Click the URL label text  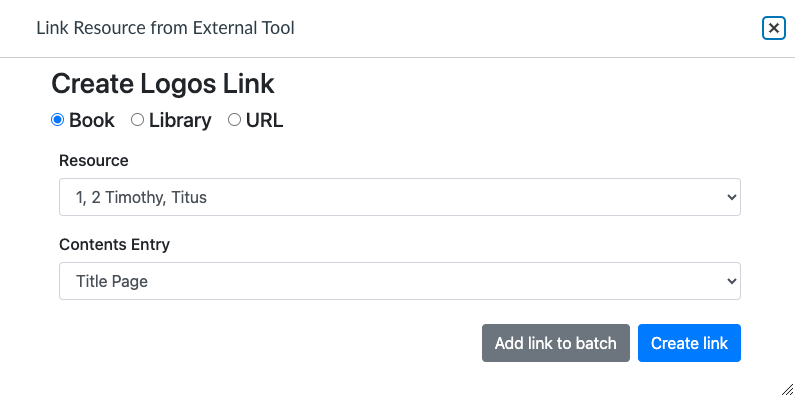click(265, 120)
